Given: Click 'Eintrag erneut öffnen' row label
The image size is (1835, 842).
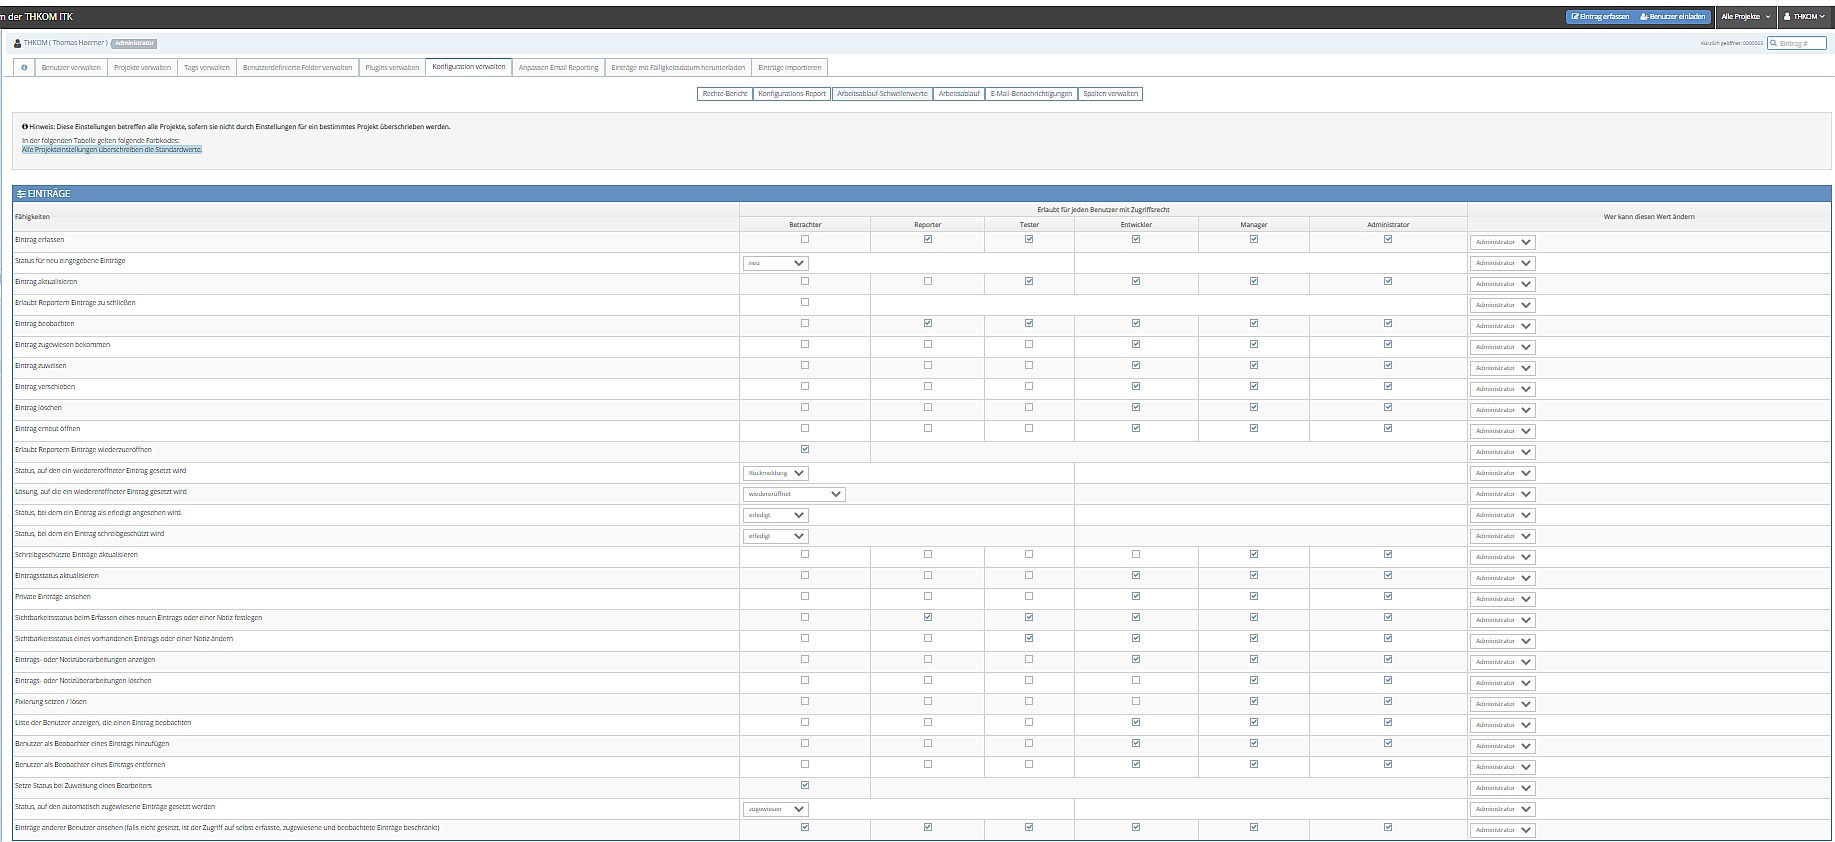Looking at the screenshot, I should (x=47, y=429).
